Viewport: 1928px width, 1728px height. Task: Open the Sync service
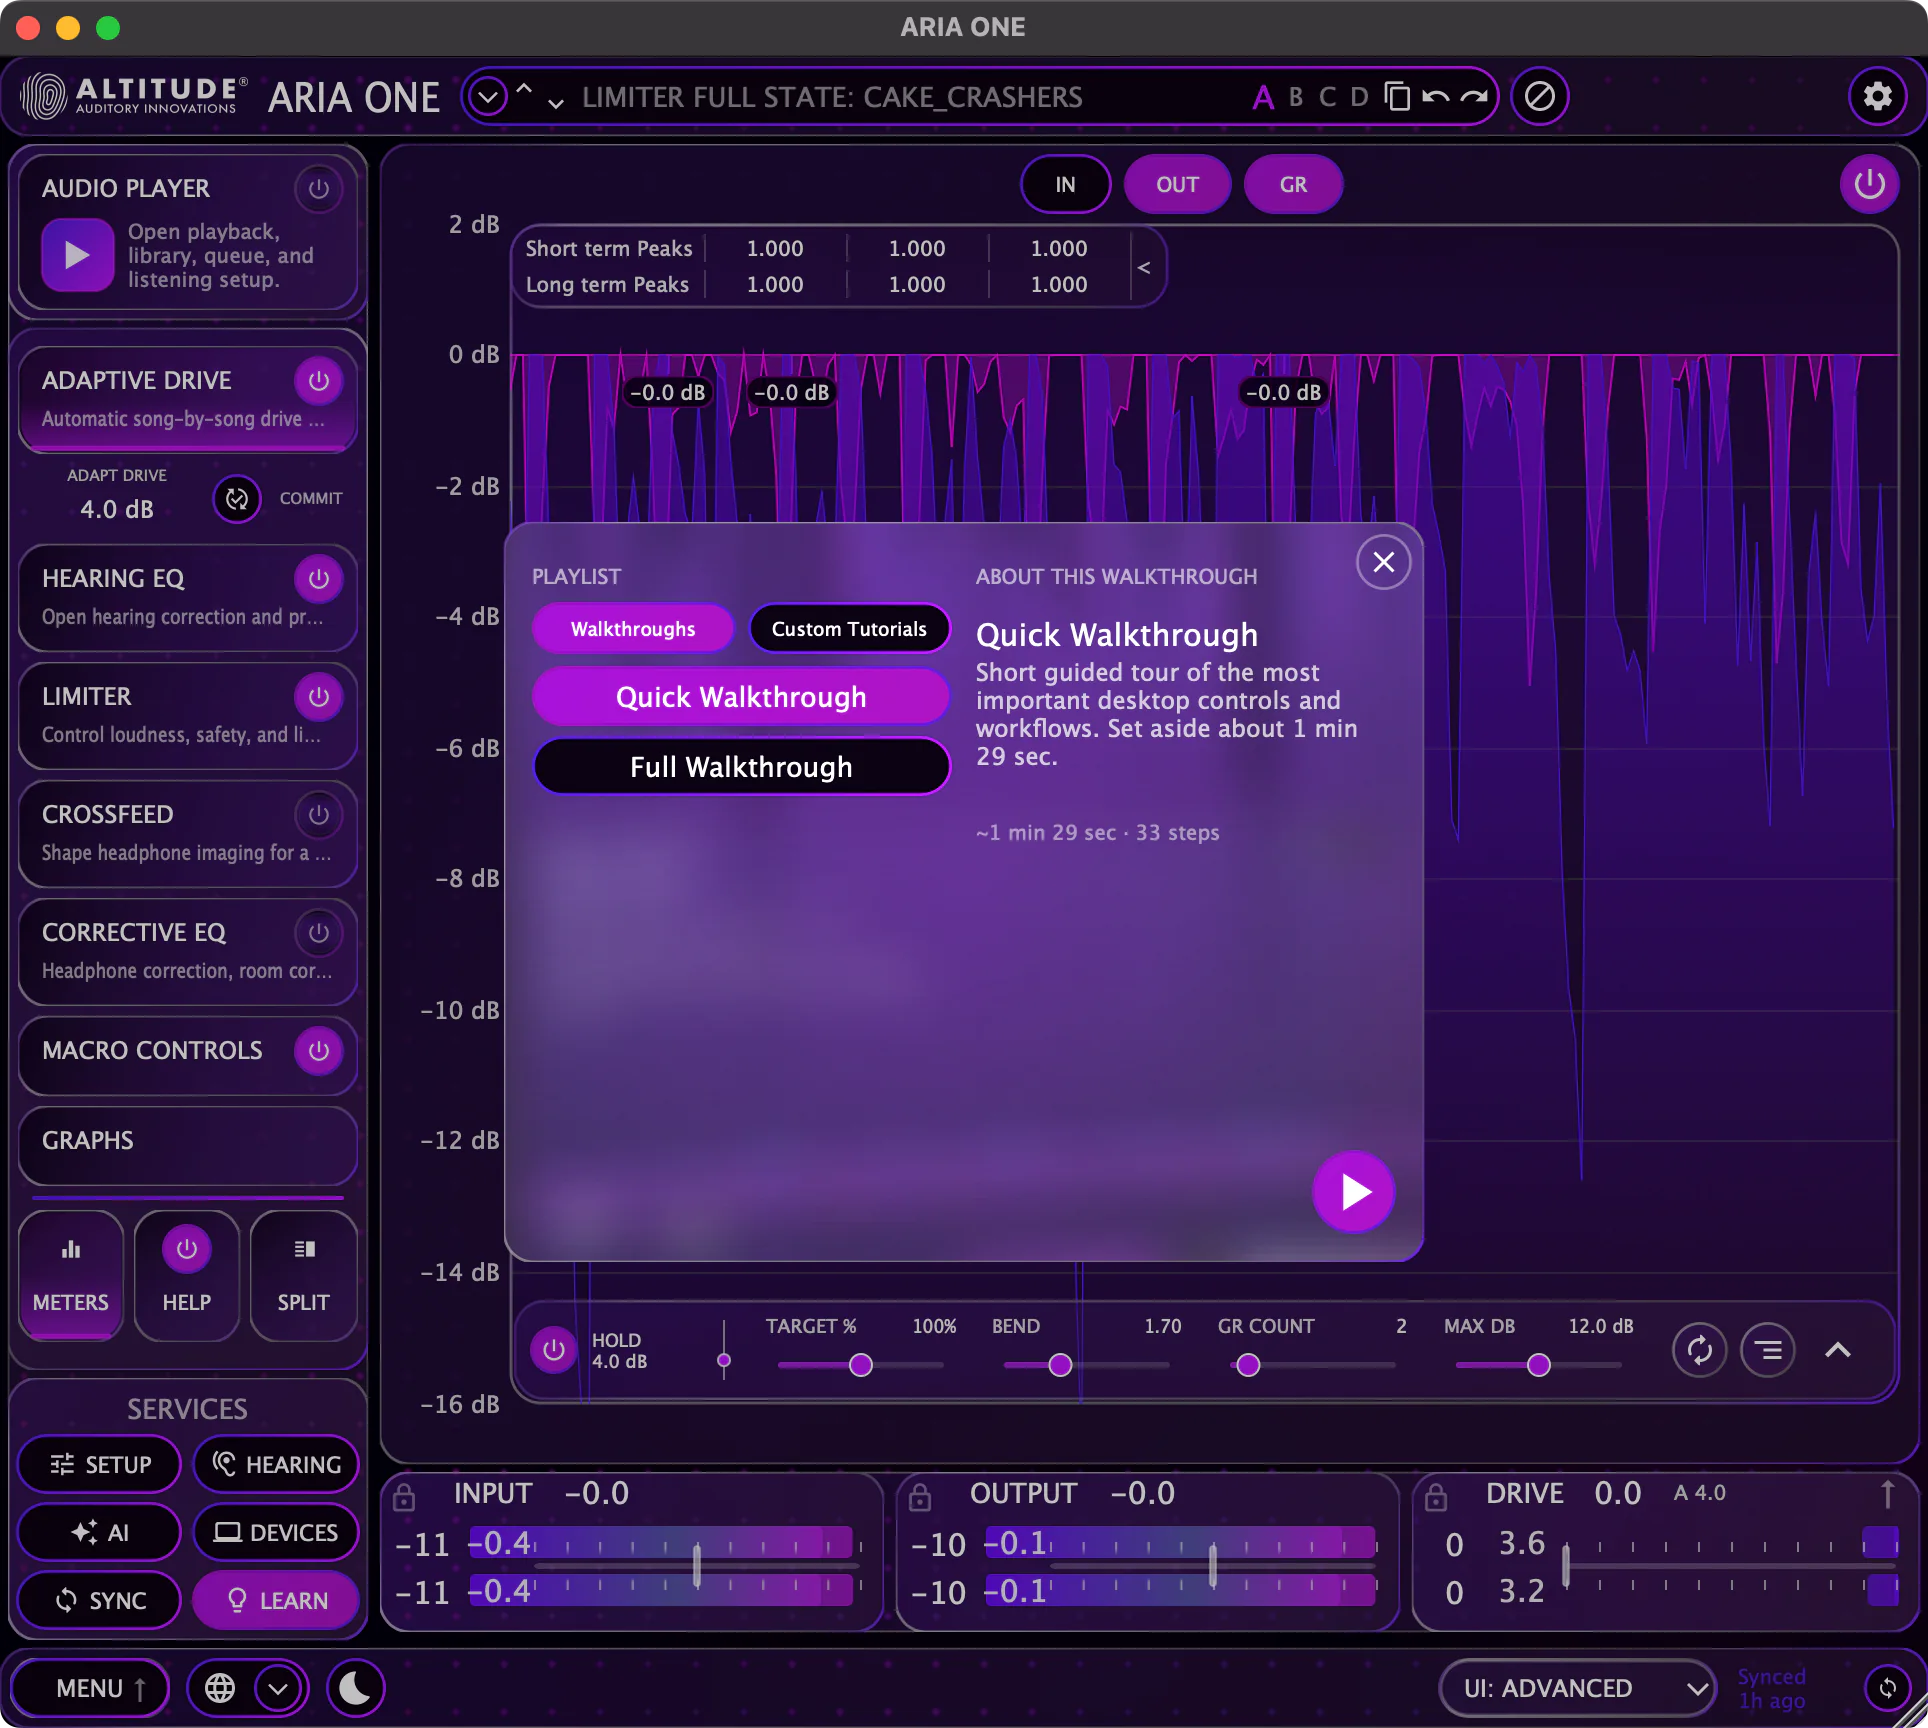[x=100, y=1600]
